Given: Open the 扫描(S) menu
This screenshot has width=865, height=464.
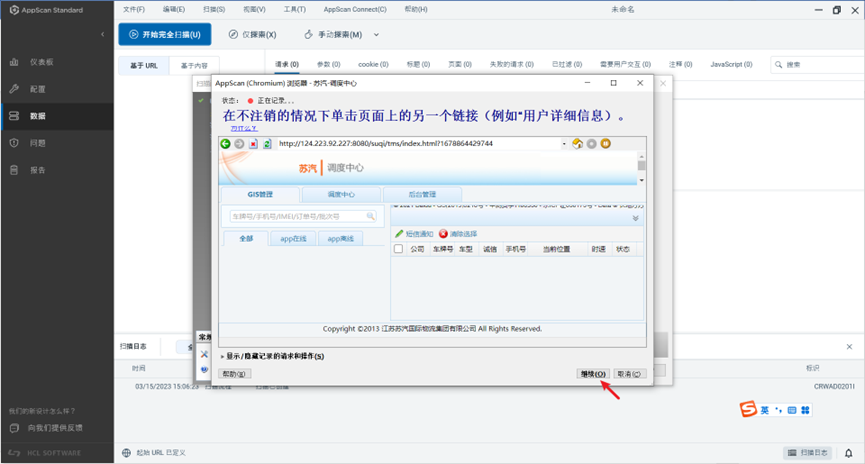Looking at the screenshot, I should (x=214, y=9).
